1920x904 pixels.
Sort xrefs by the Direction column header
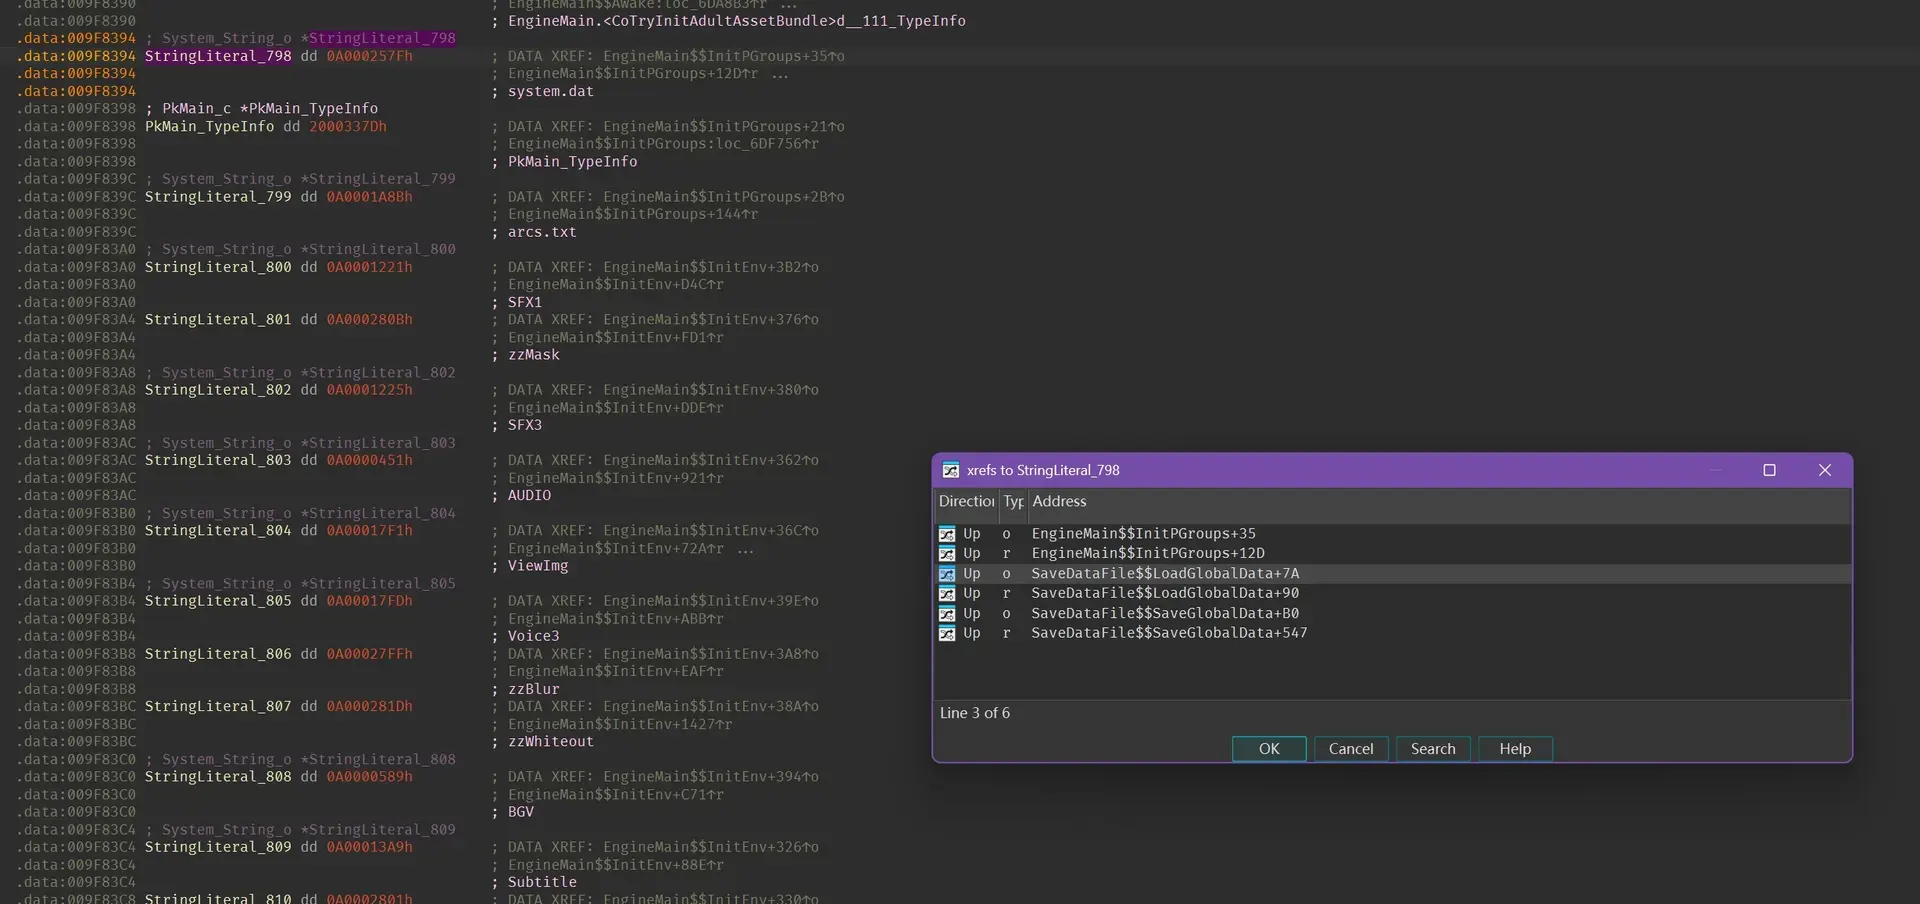coord(966,502)
